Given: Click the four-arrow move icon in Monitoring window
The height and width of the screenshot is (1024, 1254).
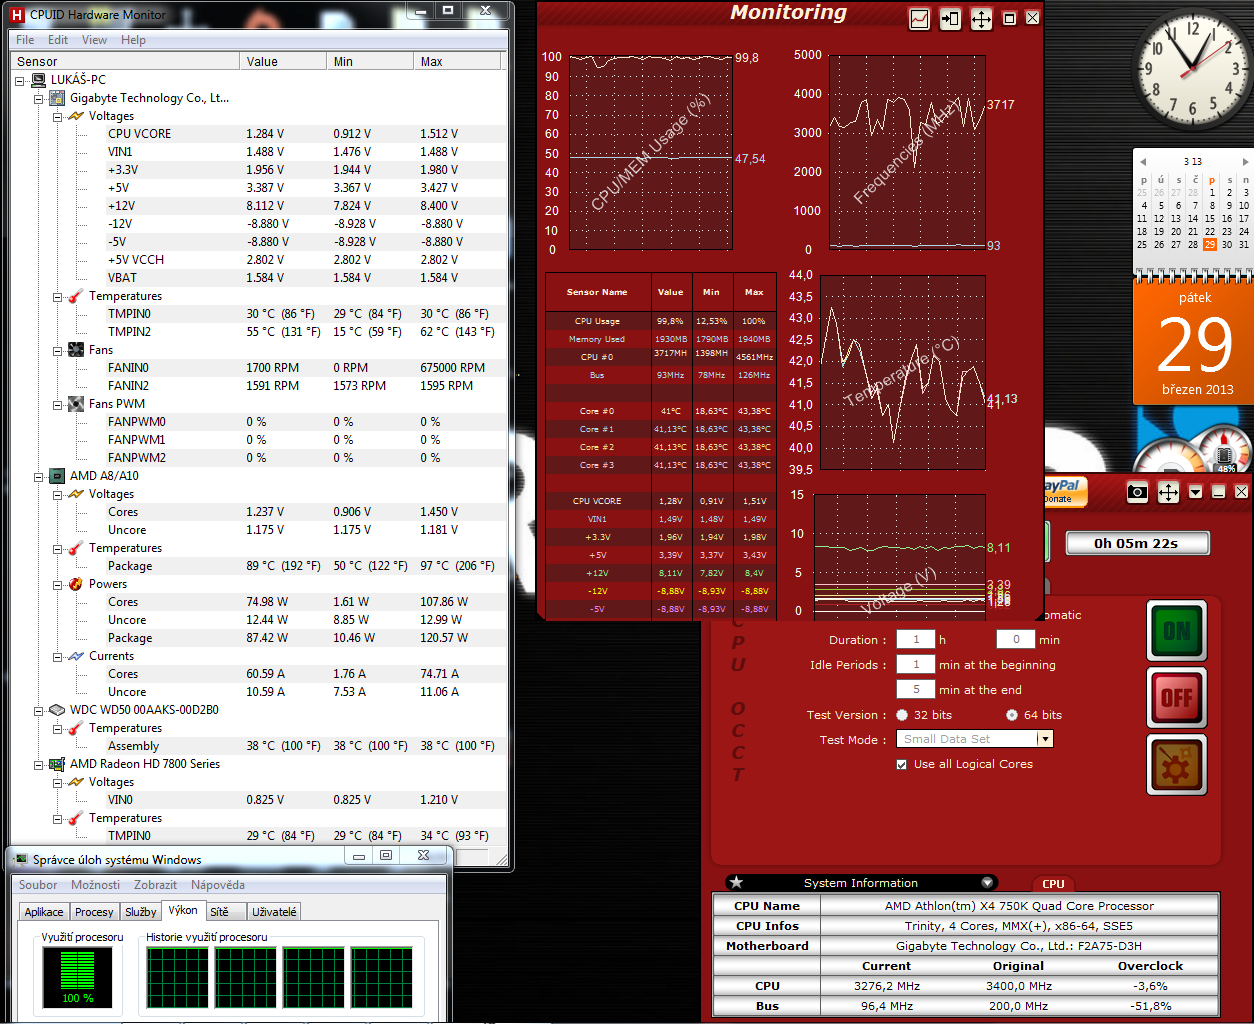Looking at the screenshot, I should (x=981, y=19).
